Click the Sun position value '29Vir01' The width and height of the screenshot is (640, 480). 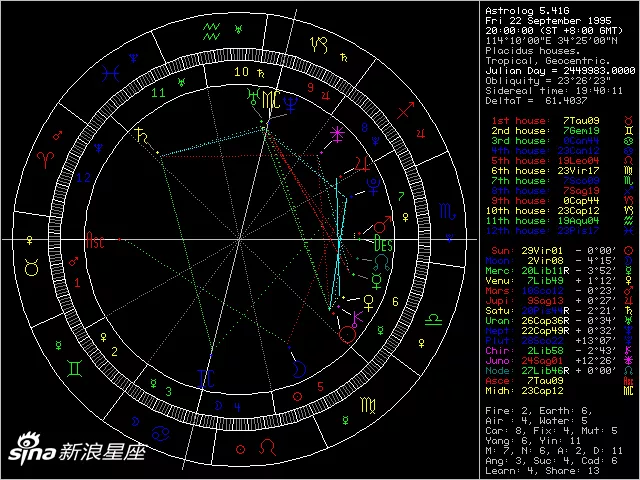tap(542, 251)
